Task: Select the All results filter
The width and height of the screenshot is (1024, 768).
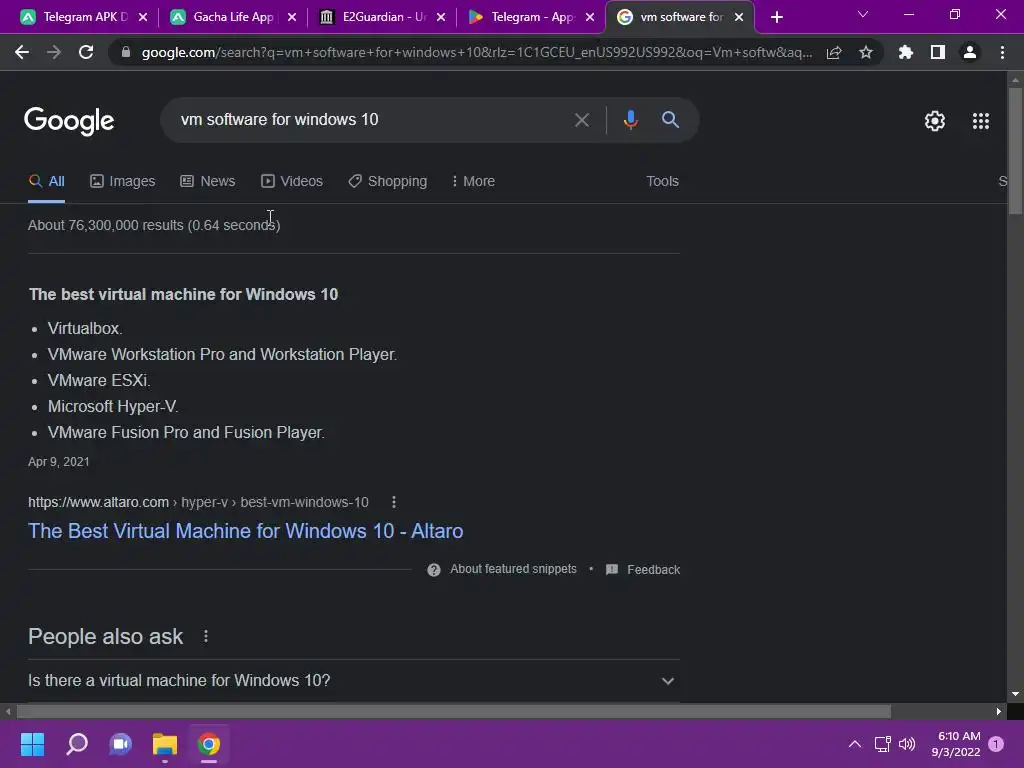Action: (46, 182)
